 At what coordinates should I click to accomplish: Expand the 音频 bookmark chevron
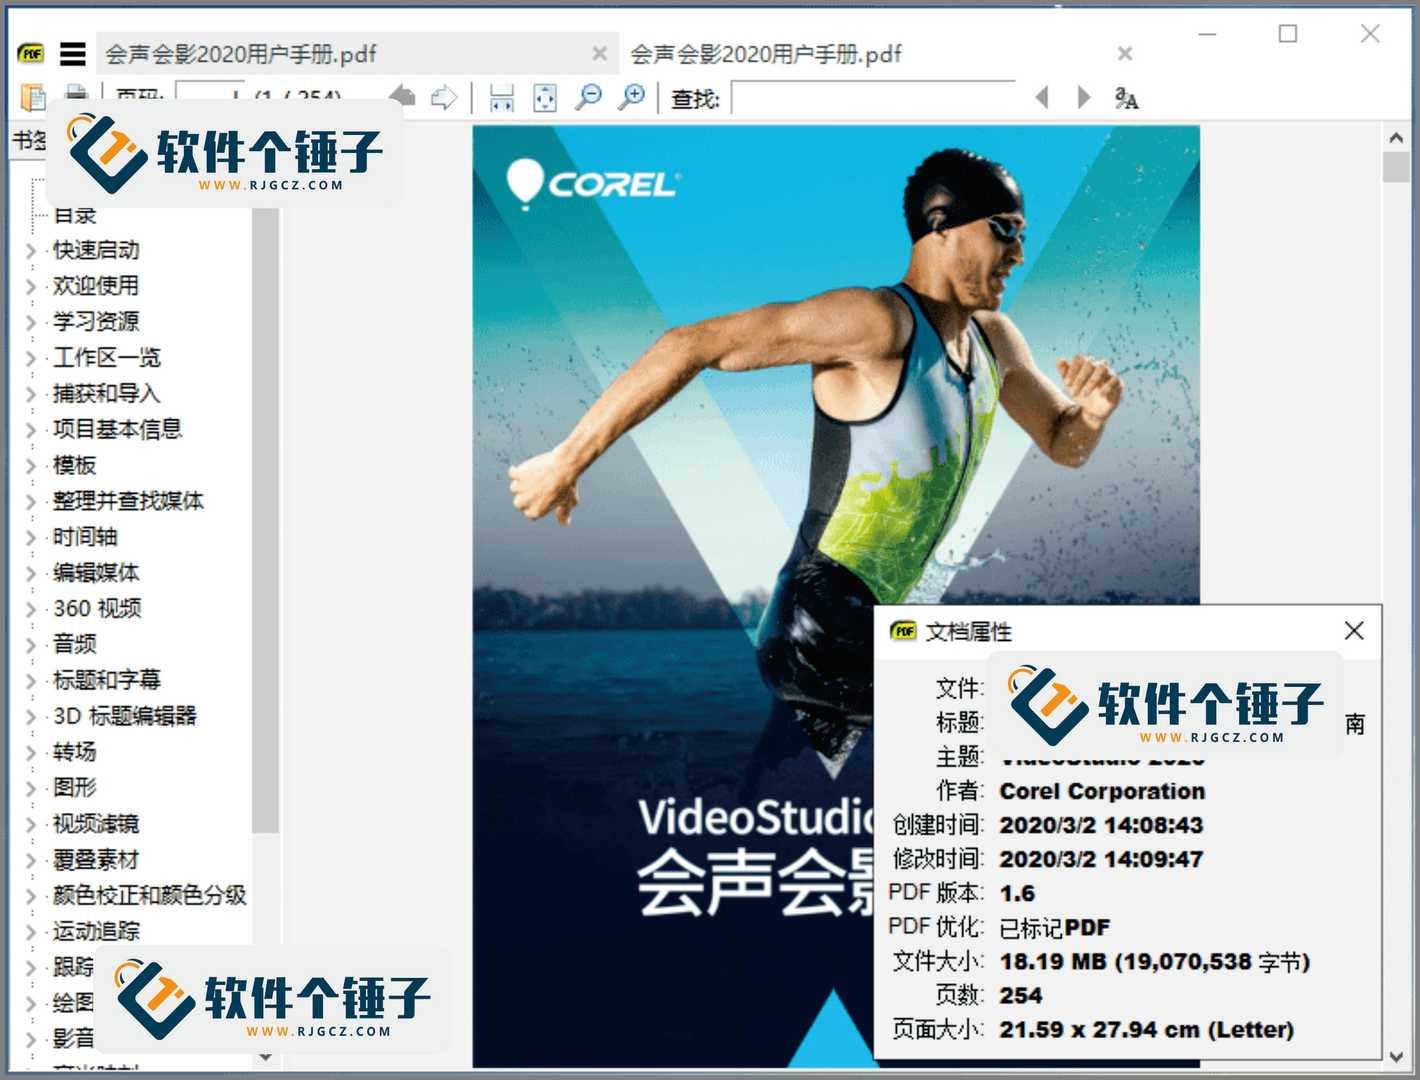[x=31, y=646]
